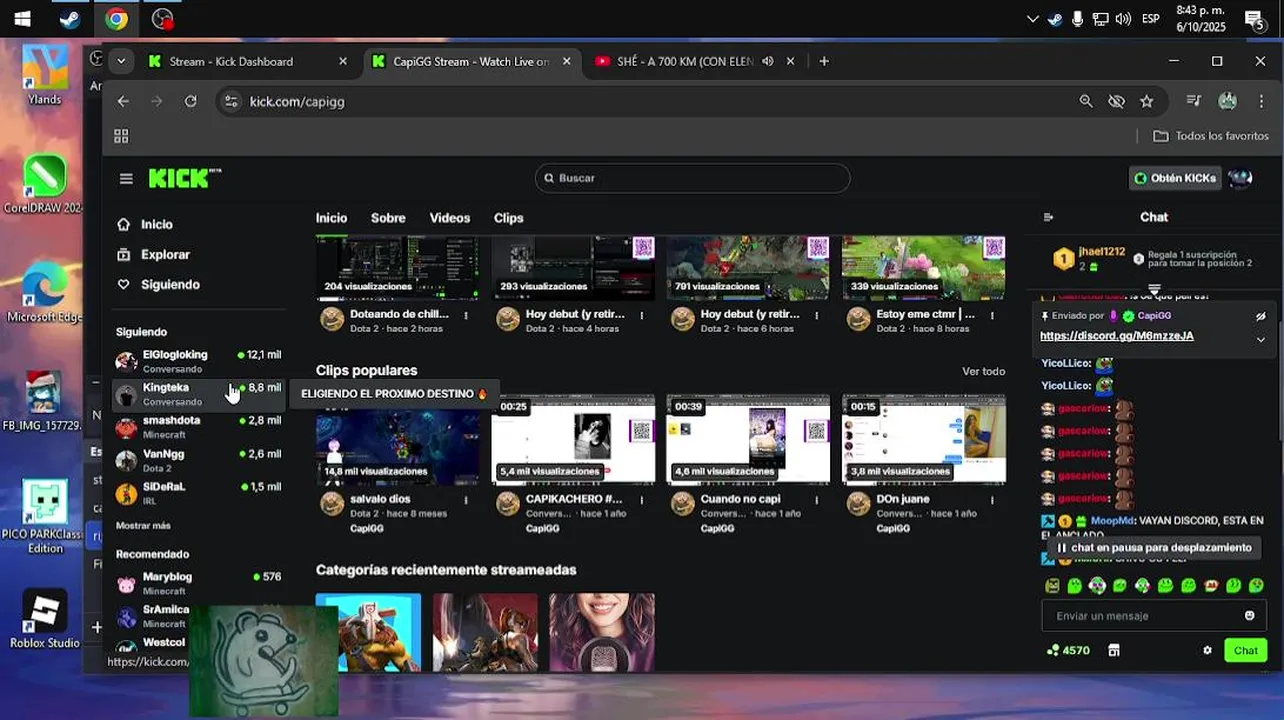The width and height of the screenshot is (1284, 720).
Task: Open smashdota channel in Siguiendo list
Action: [199, 427]
